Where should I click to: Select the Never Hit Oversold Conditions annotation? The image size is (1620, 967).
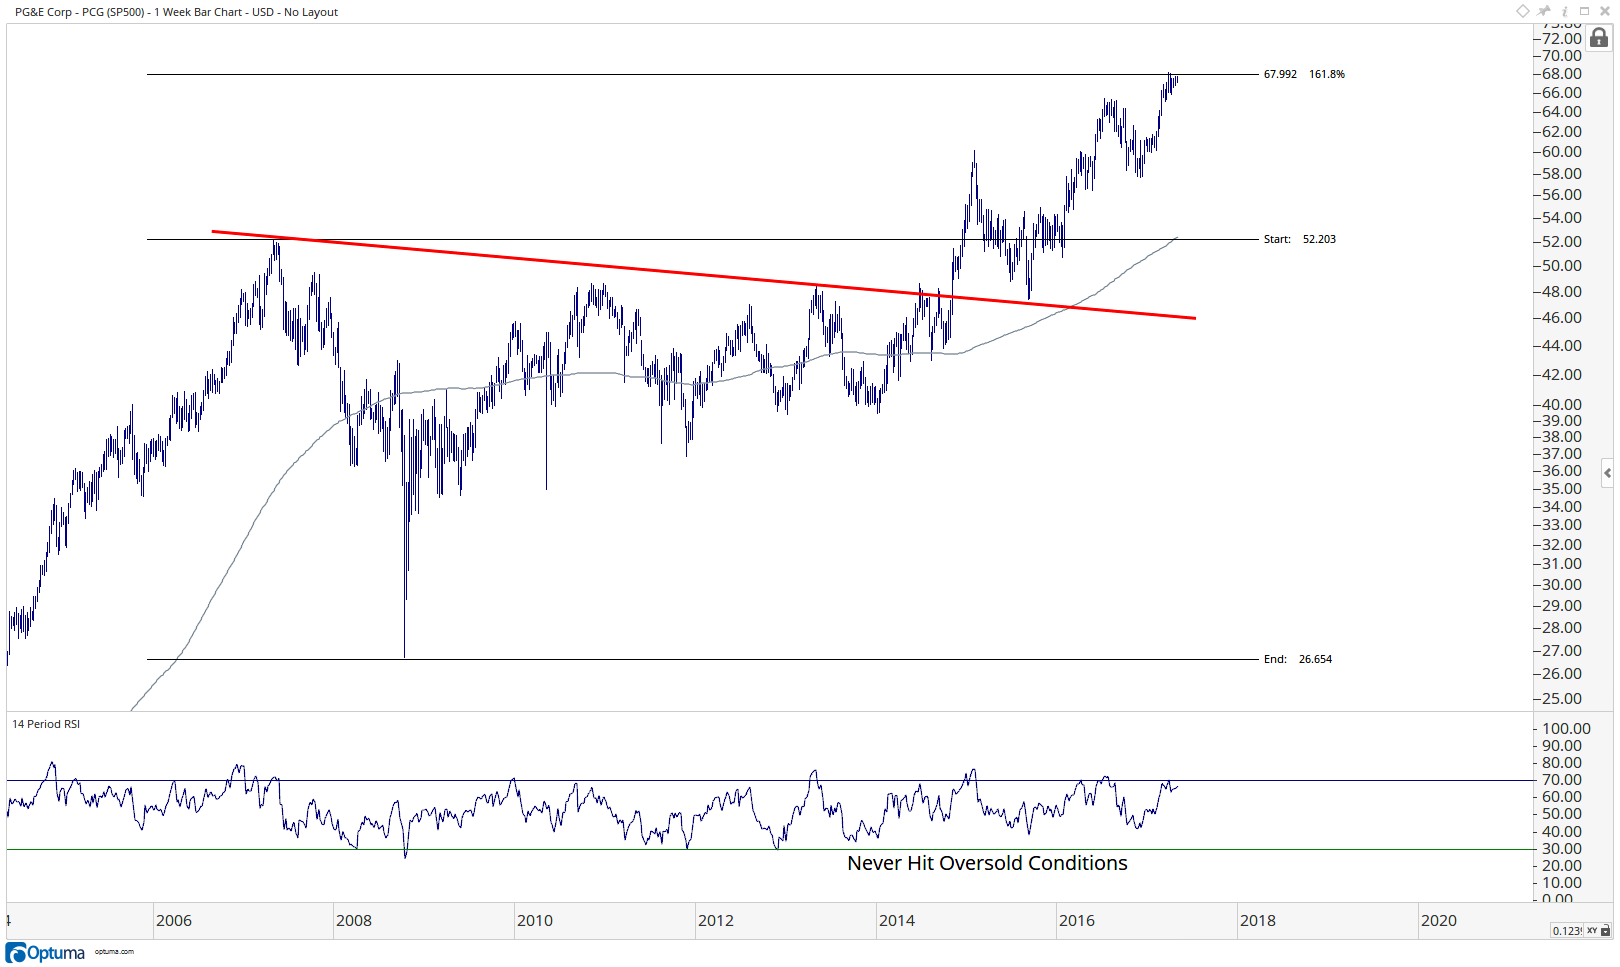pyautogui.click(x=987, y=863)
